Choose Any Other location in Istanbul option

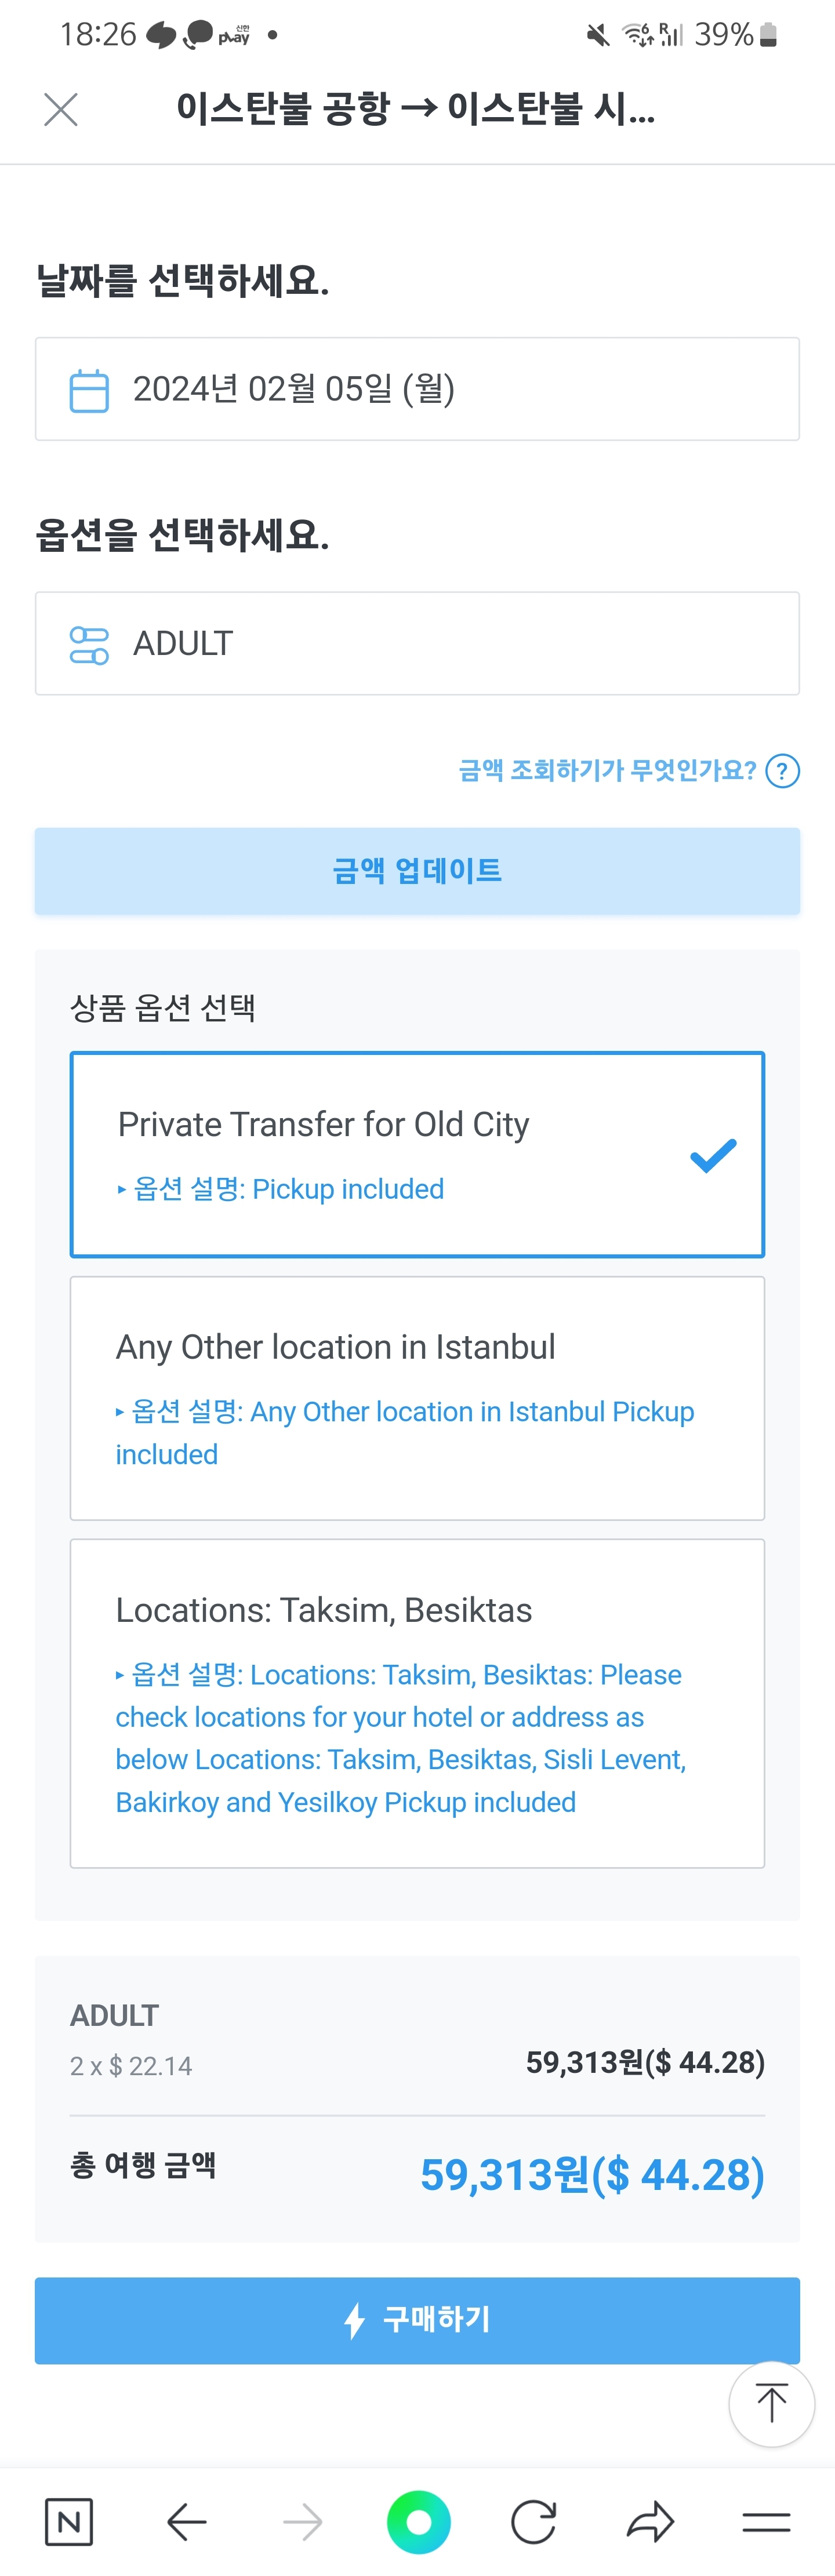coord(417,1398)
